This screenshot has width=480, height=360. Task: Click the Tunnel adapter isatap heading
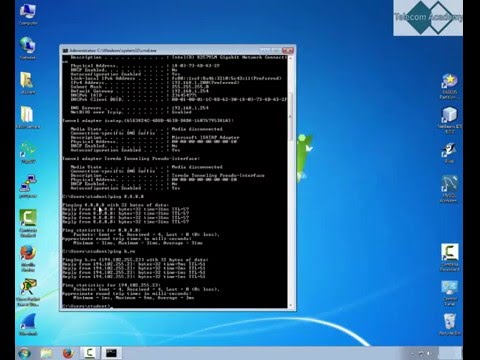coord(148,120)
